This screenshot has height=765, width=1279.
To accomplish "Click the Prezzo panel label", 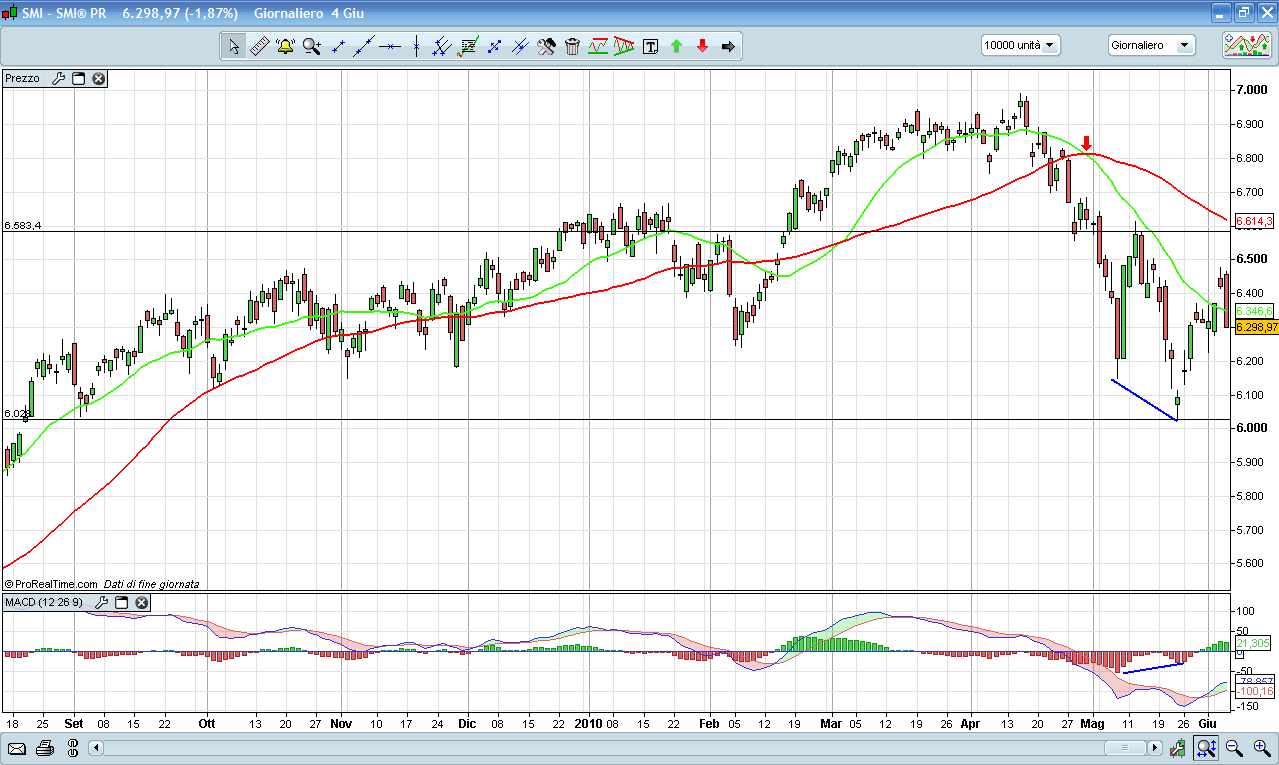I will click(x=23, y=78).
